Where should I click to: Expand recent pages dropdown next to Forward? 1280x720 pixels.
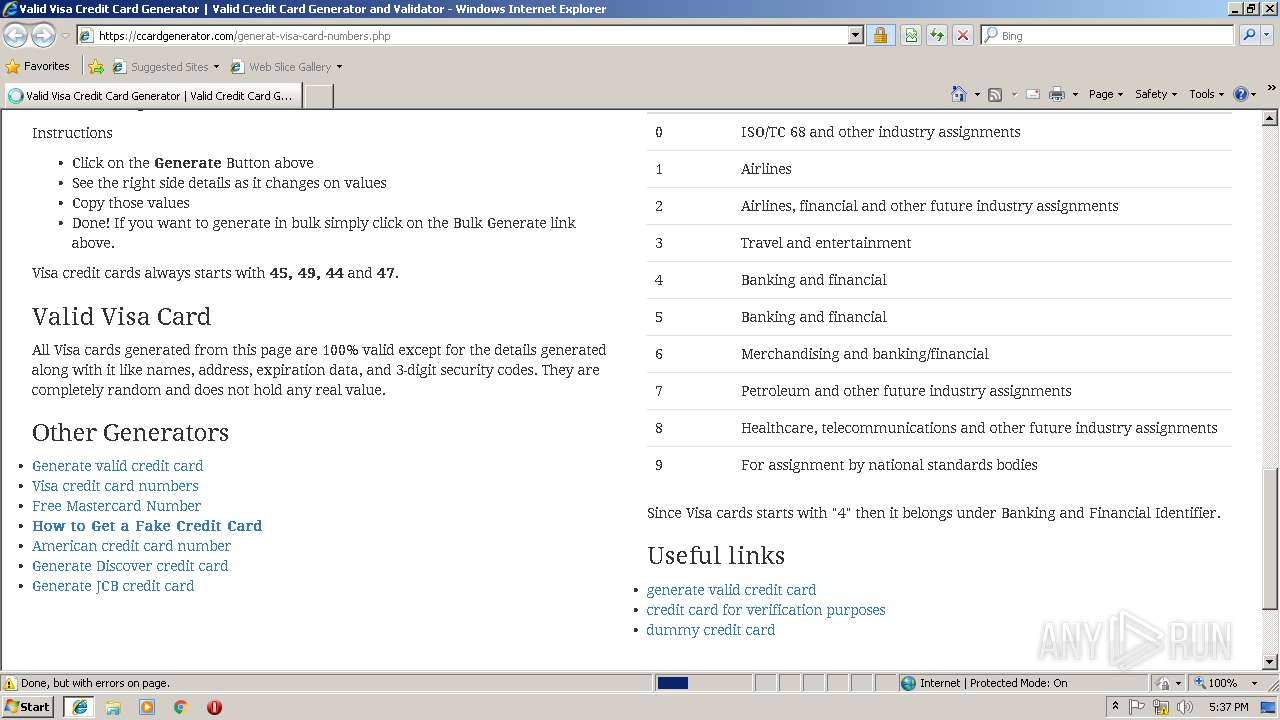pos(66,35)
